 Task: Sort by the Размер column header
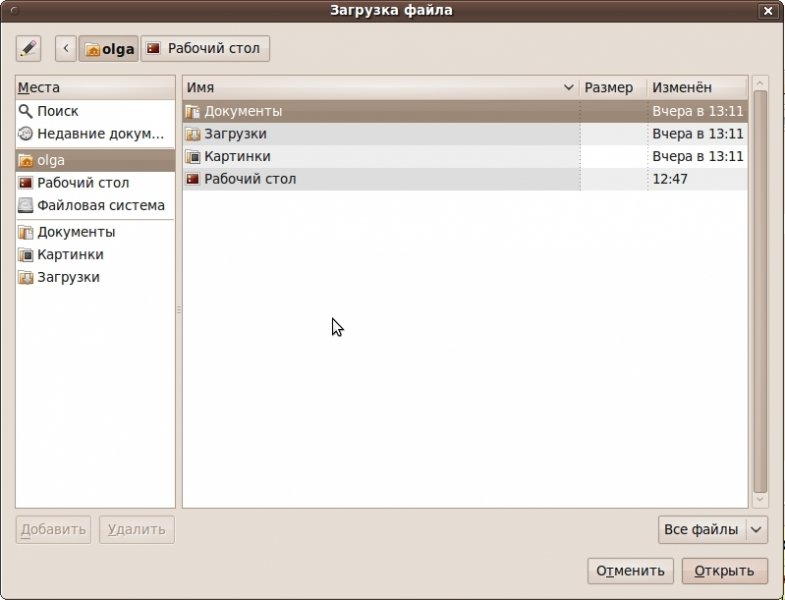pyautogui.click(x=613, y=88)
